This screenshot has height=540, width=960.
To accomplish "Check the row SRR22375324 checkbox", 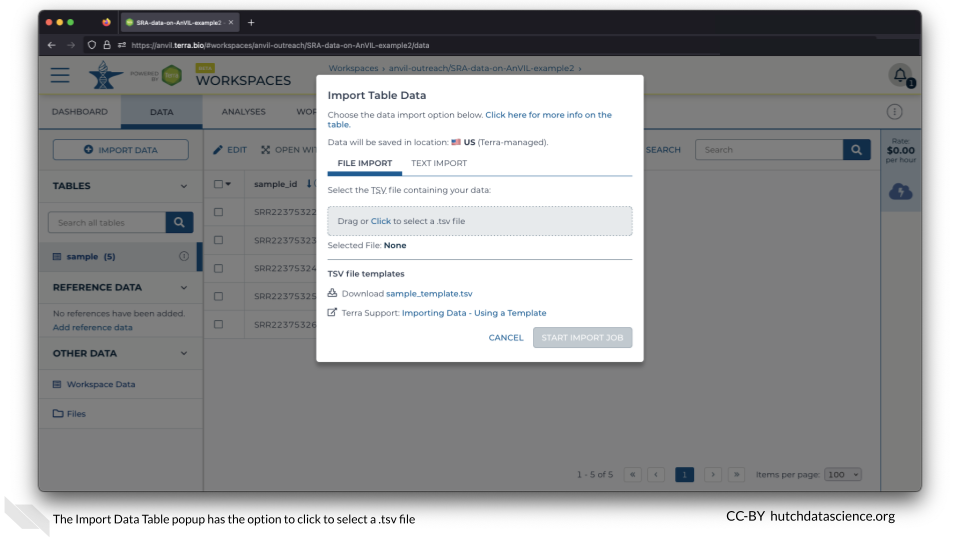I will tap(218, 268).
